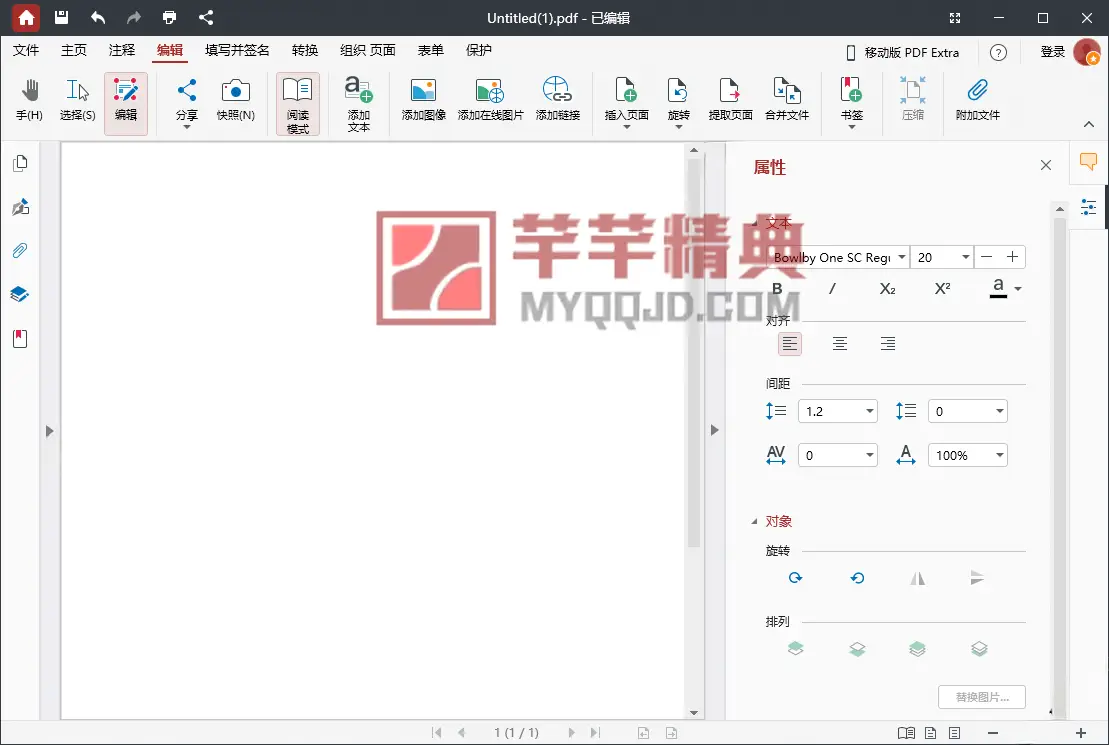
Task: Open page thumbnails panel in left sidebar
Action: pyautogui.click(x=20, y=163)
